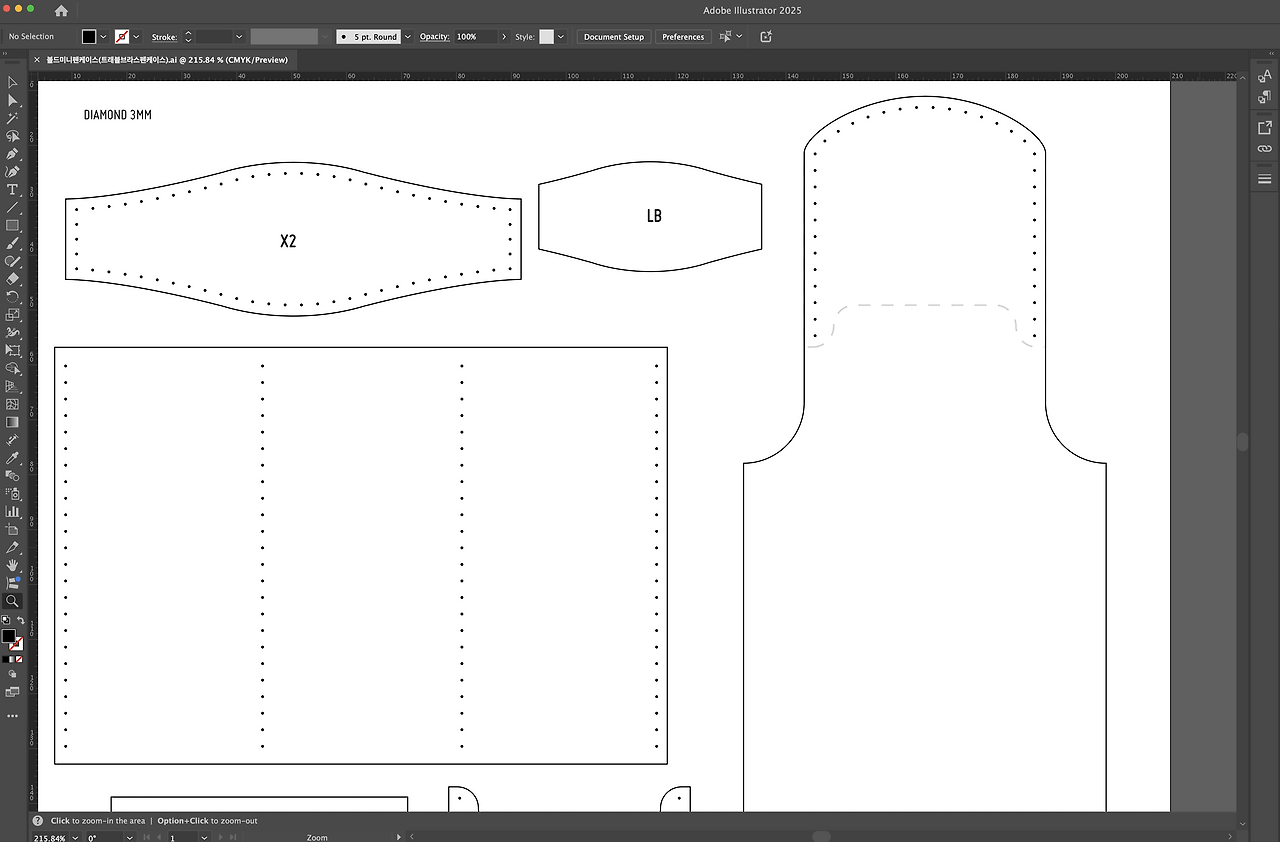The height and width of the screenshot is (842, 1280).
Task: Go to previous artboard arrow
Action: pyautogui.click(x=158, y=837)
